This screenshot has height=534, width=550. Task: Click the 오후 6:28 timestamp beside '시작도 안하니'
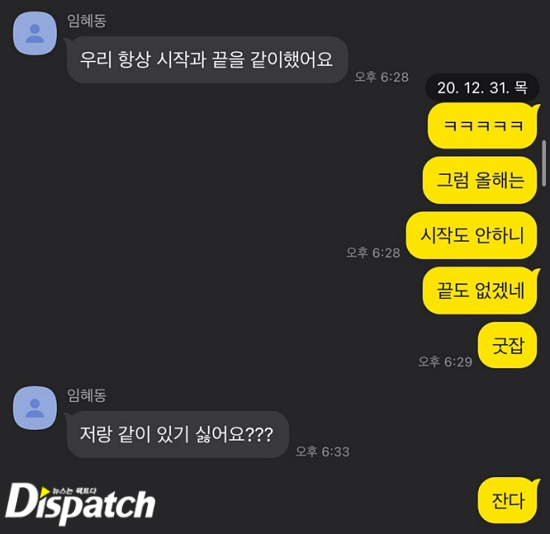pos(373,252)
